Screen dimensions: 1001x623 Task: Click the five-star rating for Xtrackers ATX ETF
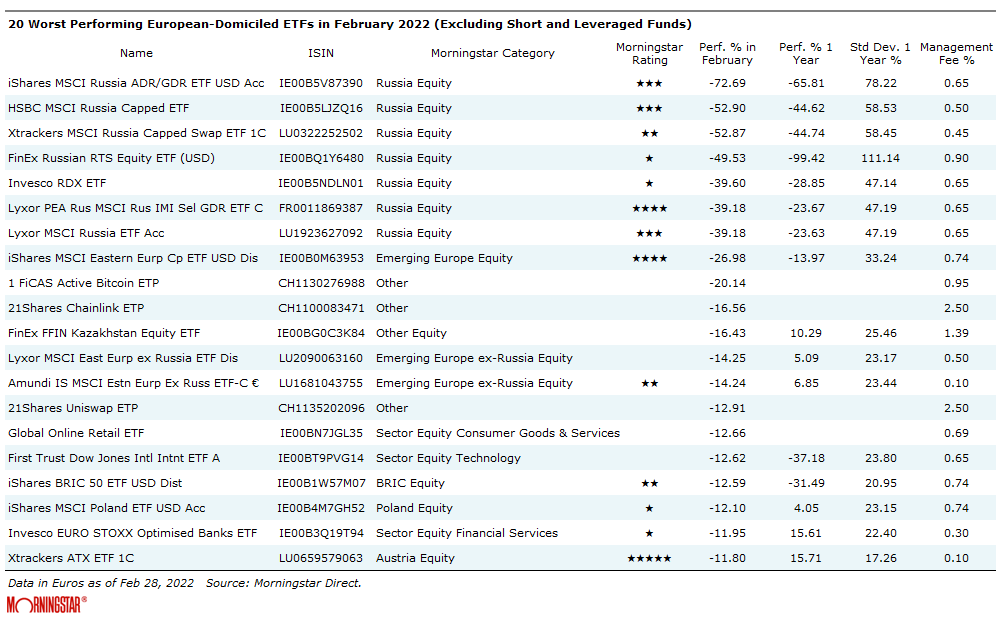(648, 558)
